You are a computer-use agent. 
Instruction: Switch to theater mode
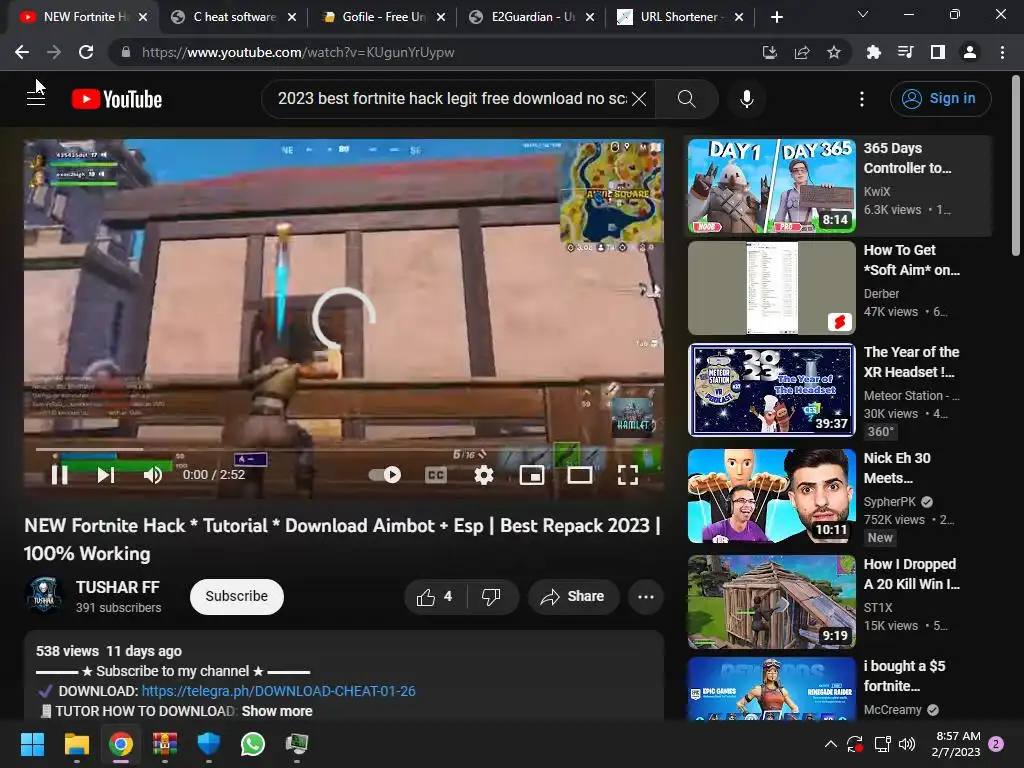pos(580,475)
